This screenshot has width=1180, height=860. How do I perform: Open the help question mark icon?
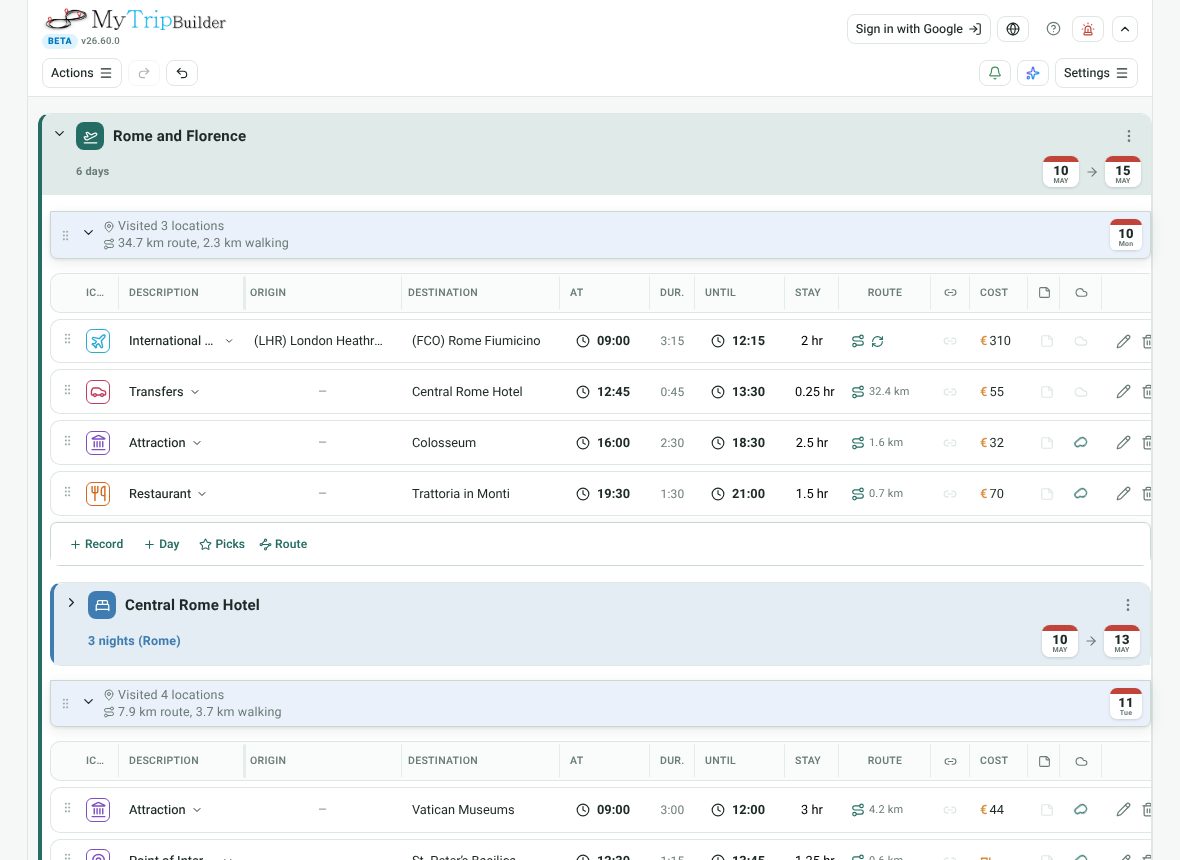pyautogui.click(x=1053, y=29)
